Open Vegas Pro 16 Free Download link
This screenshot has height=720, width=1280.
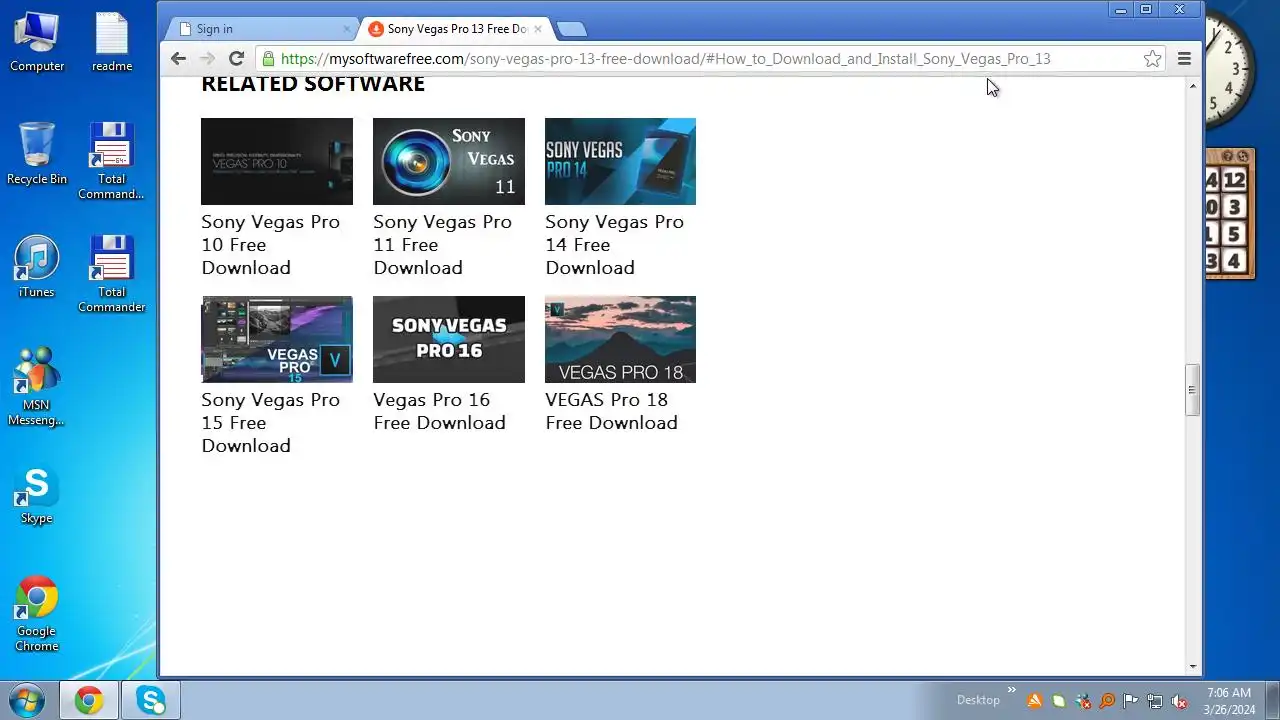click(439, 411)
